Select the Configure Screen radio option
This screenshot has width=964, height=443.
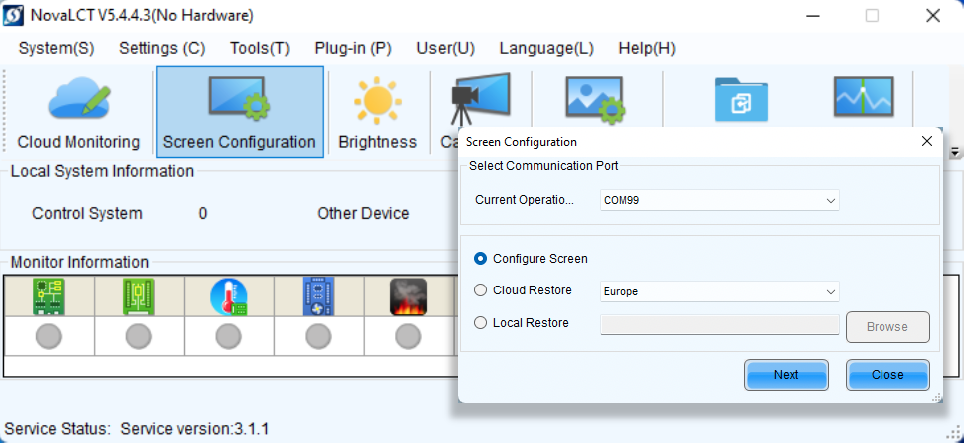click(481, 258)
